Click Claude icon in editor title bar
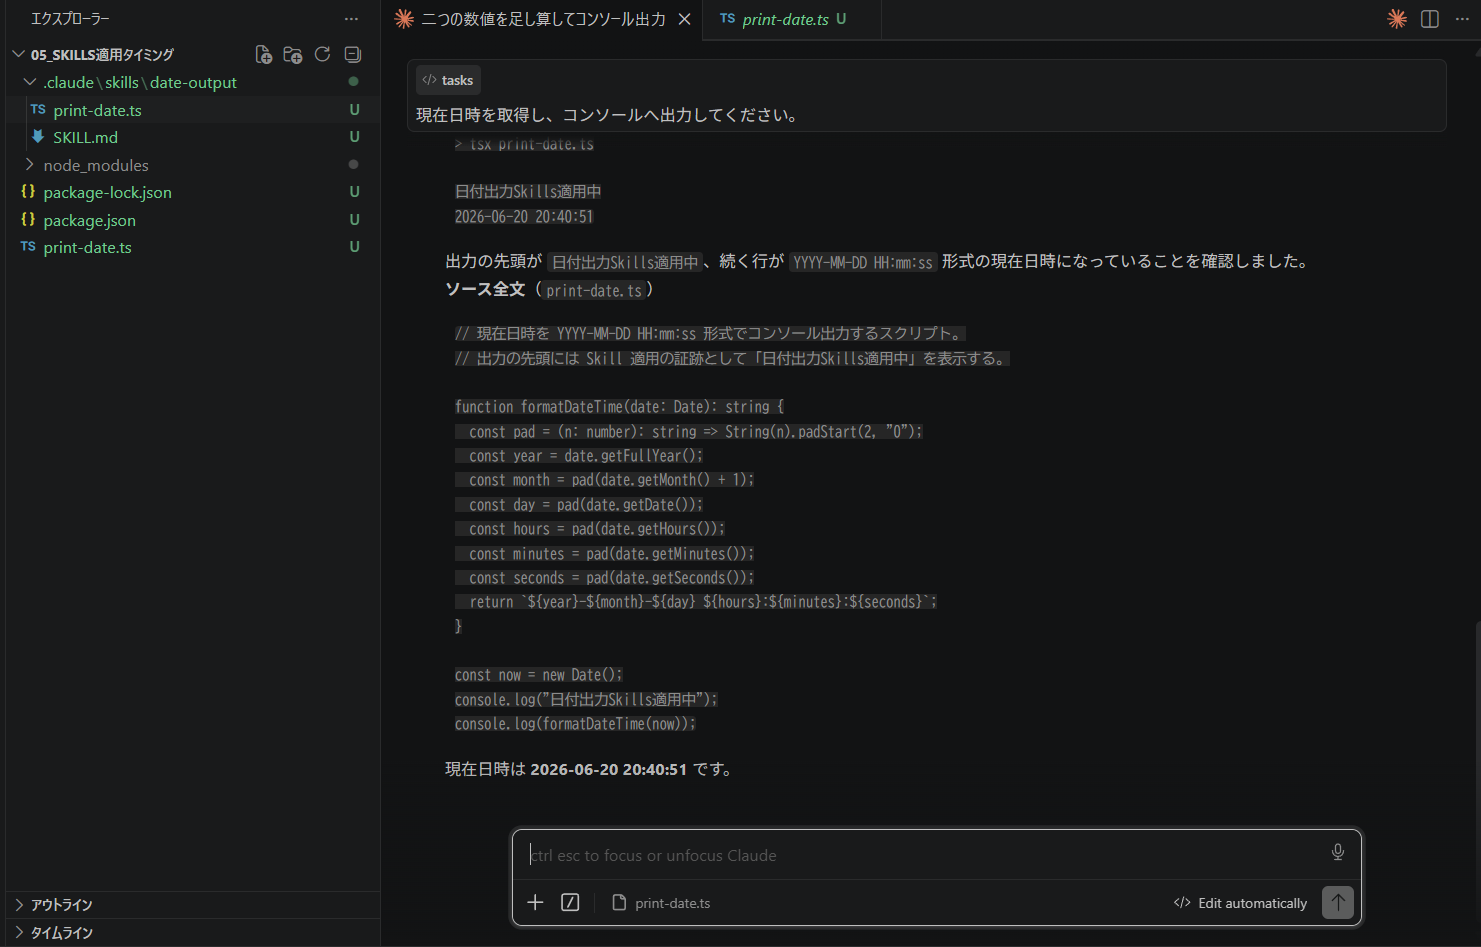The height and width of the screenshot is (947, 1481). point(1397,19)
